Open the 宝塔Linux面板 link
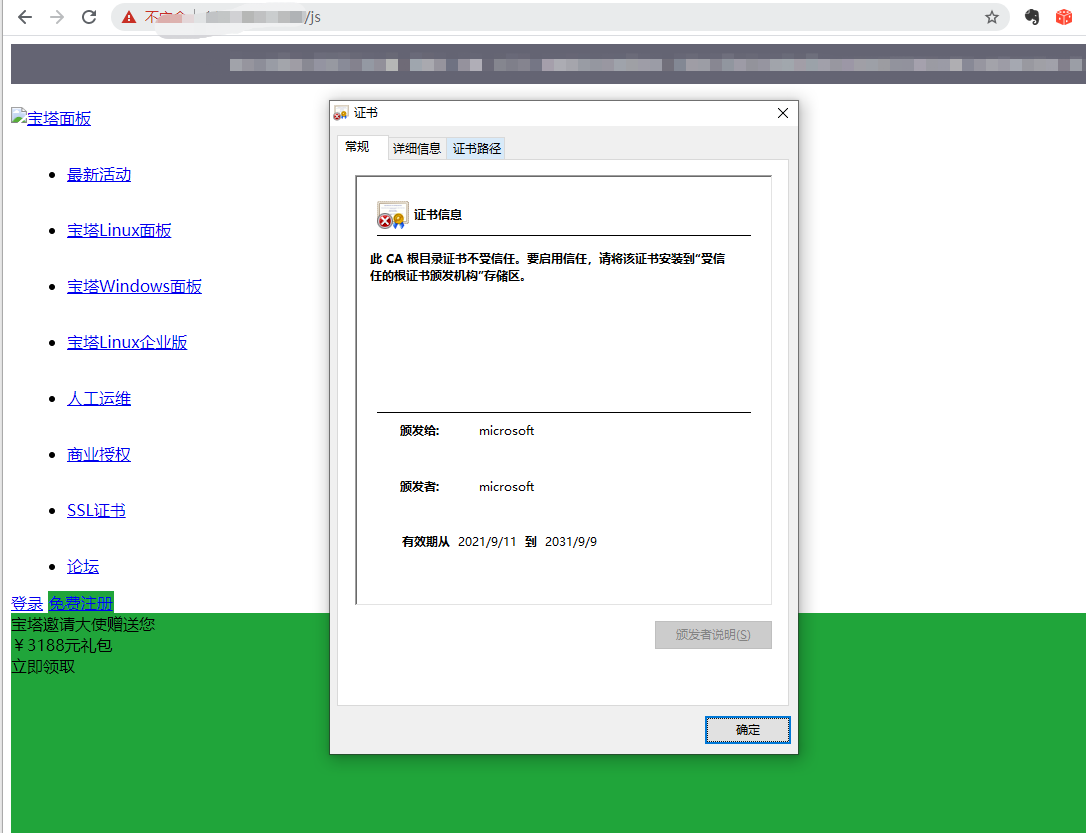The image size is (1086, 833). tap(119, 231)
